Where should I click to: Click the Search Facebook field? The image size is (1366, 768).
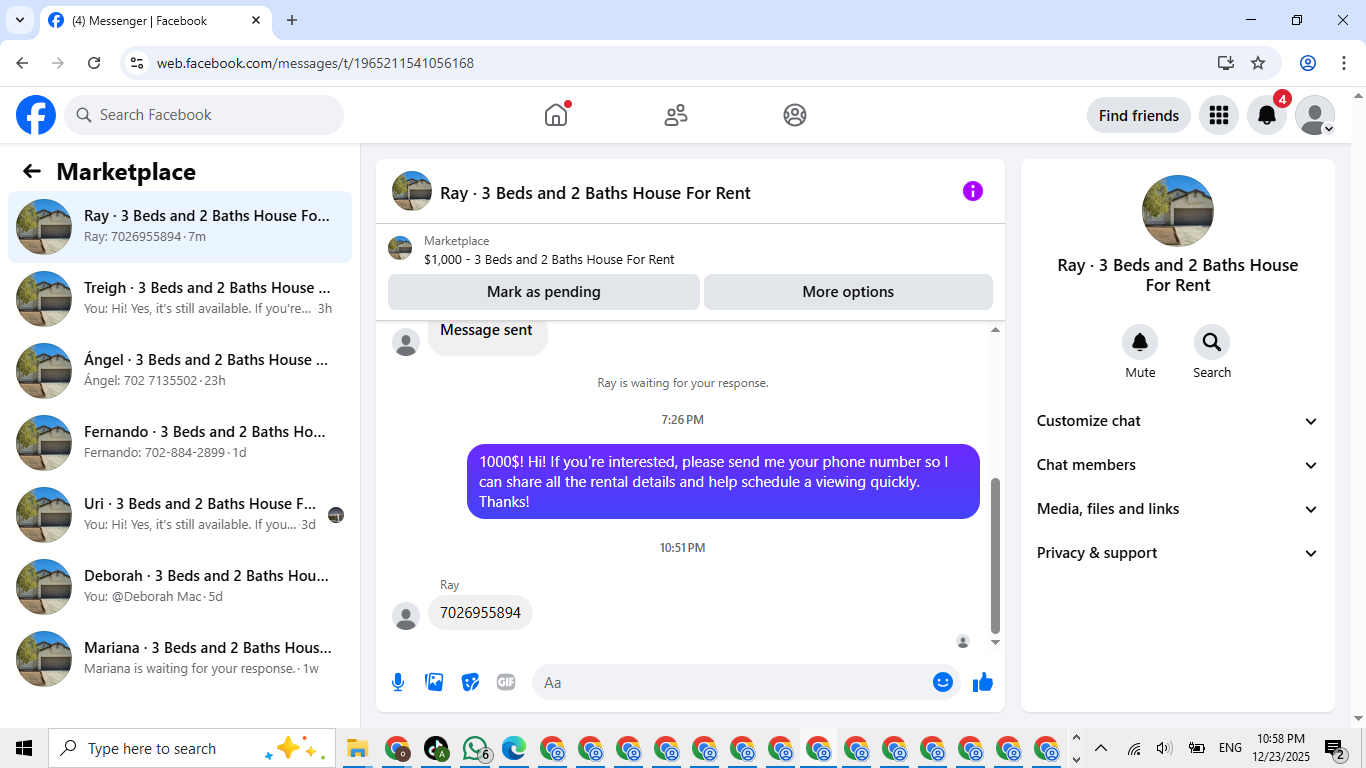[204, 115]
